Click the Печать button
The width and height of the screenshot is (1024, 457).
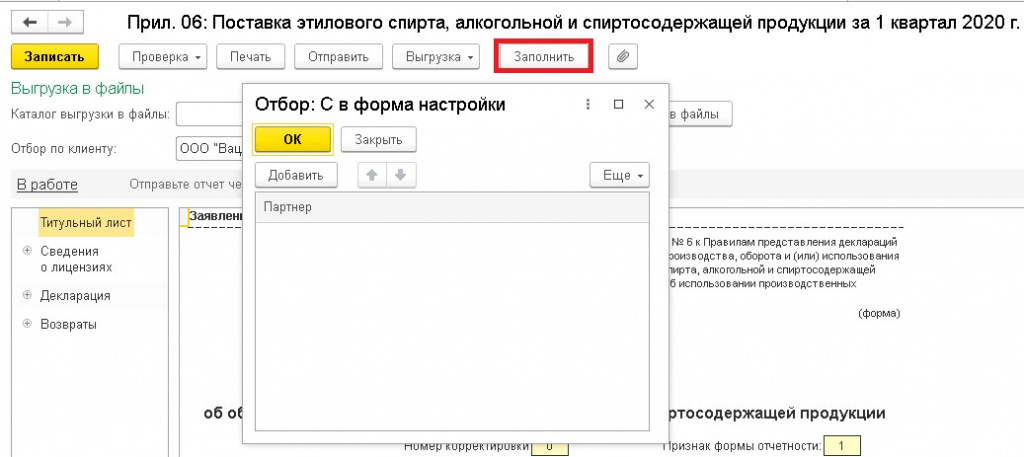coord(250,57)
